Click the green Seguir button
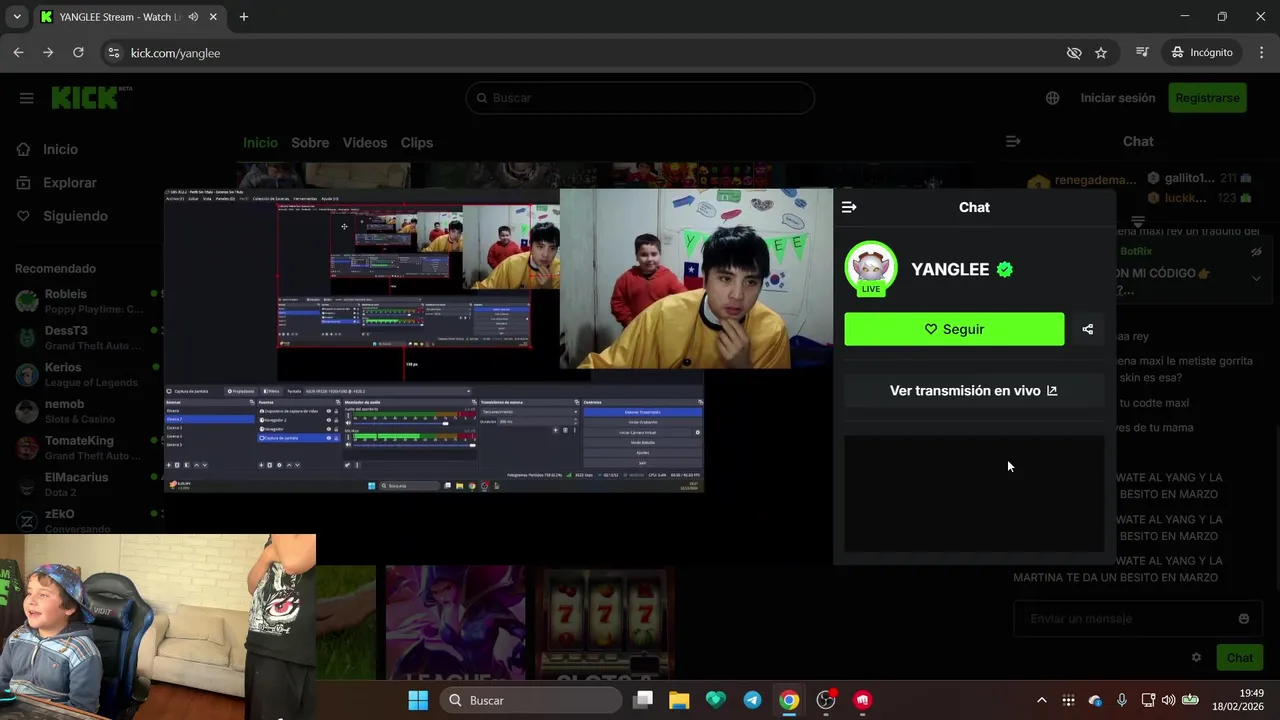 (954, 329)
